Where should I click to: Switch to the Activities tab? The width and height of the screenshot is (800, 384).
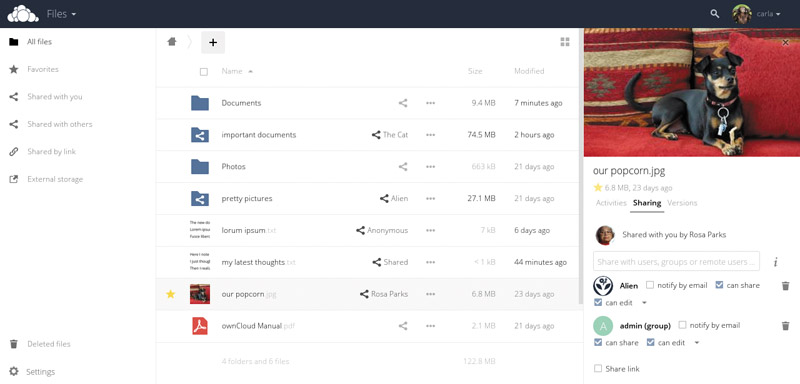pyautogui.click(x=611, y=203)
